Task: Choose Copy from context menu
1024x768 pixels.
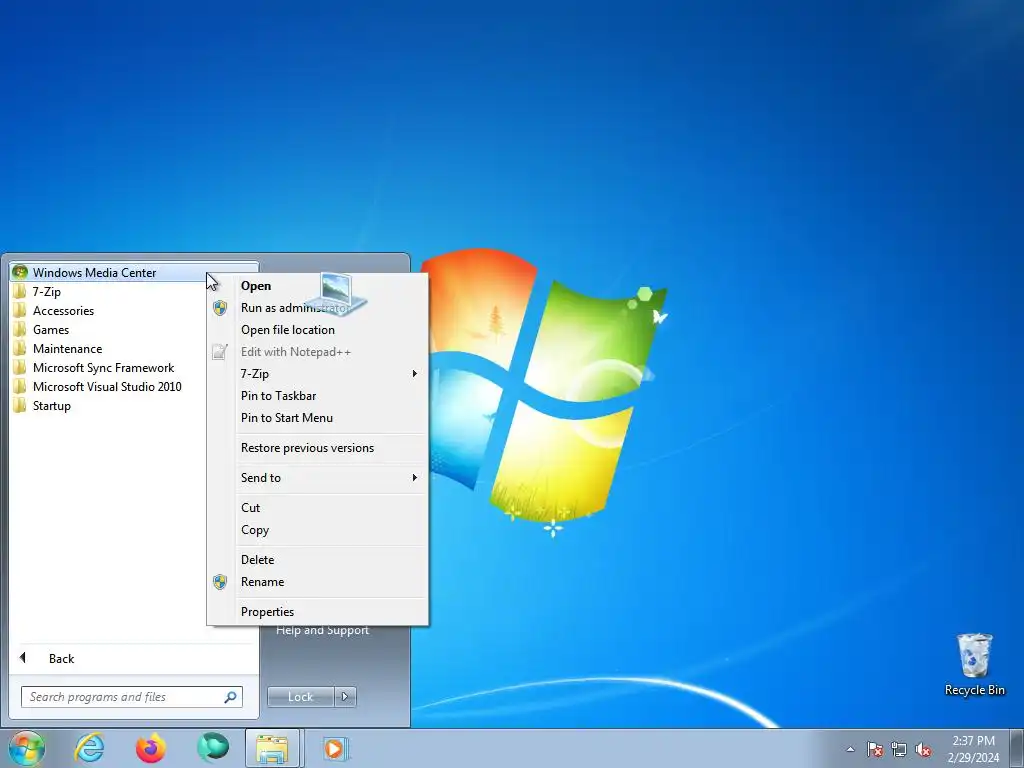Action: pos(317,530)
